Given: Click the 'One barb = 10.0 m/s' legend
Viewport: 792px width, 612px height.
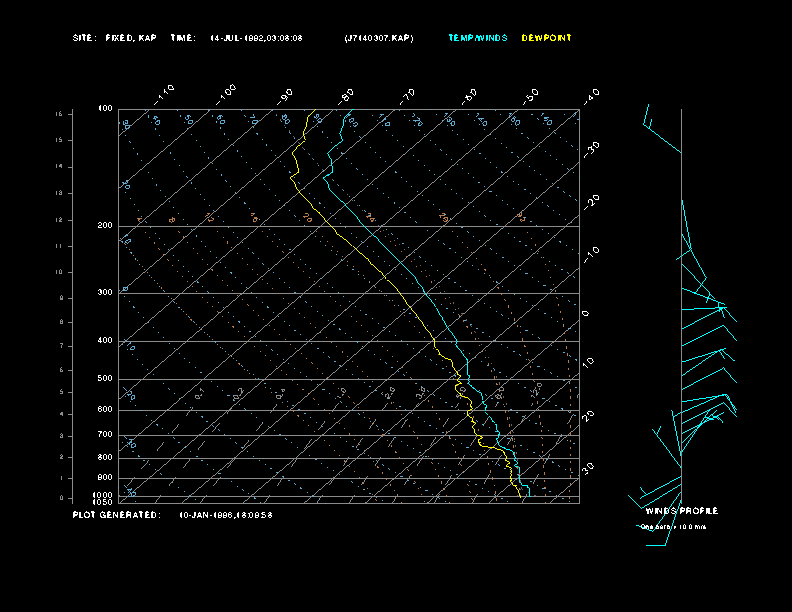Looking at the screenshot, I should pos(674,526).
